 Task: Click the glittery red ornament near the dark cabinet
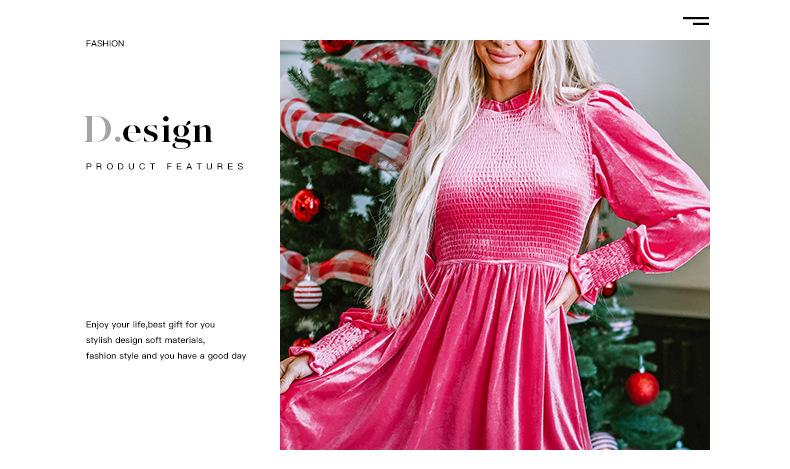coord(642,388)
